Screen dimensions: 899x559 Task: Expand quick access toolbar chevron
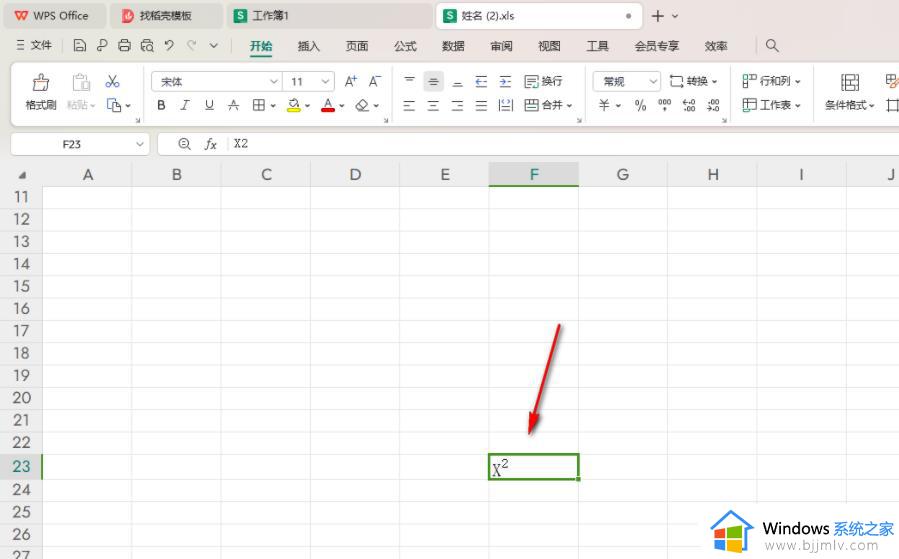pyautogui.click(x=213, y=45)
